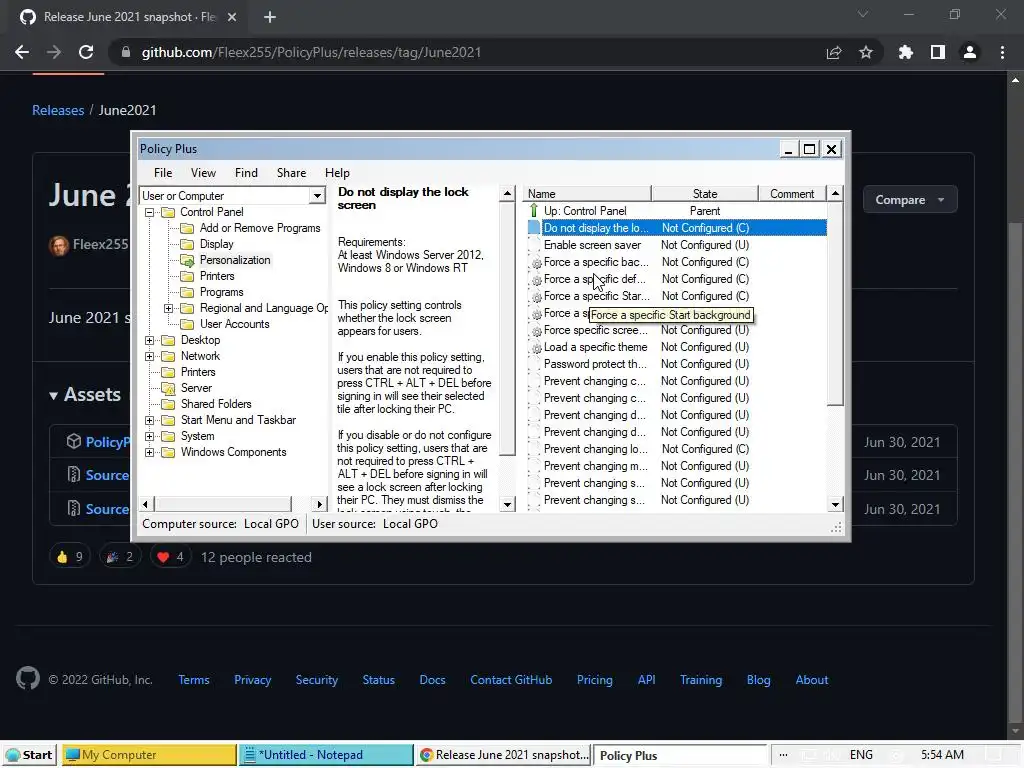Expand the Windows Components tree node
Image resolution: width=1024 pixels, height=768 pixels.
point(150,453)
